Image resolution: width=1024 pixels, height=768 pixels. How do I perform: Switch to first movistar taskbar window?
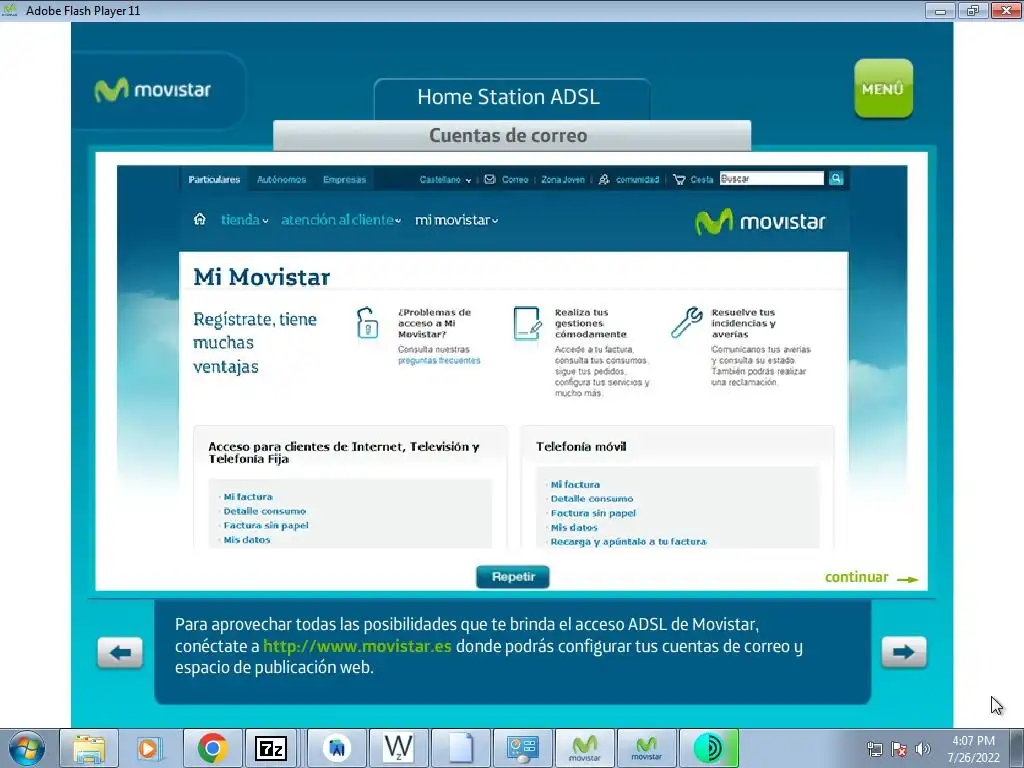click(584, 748)
